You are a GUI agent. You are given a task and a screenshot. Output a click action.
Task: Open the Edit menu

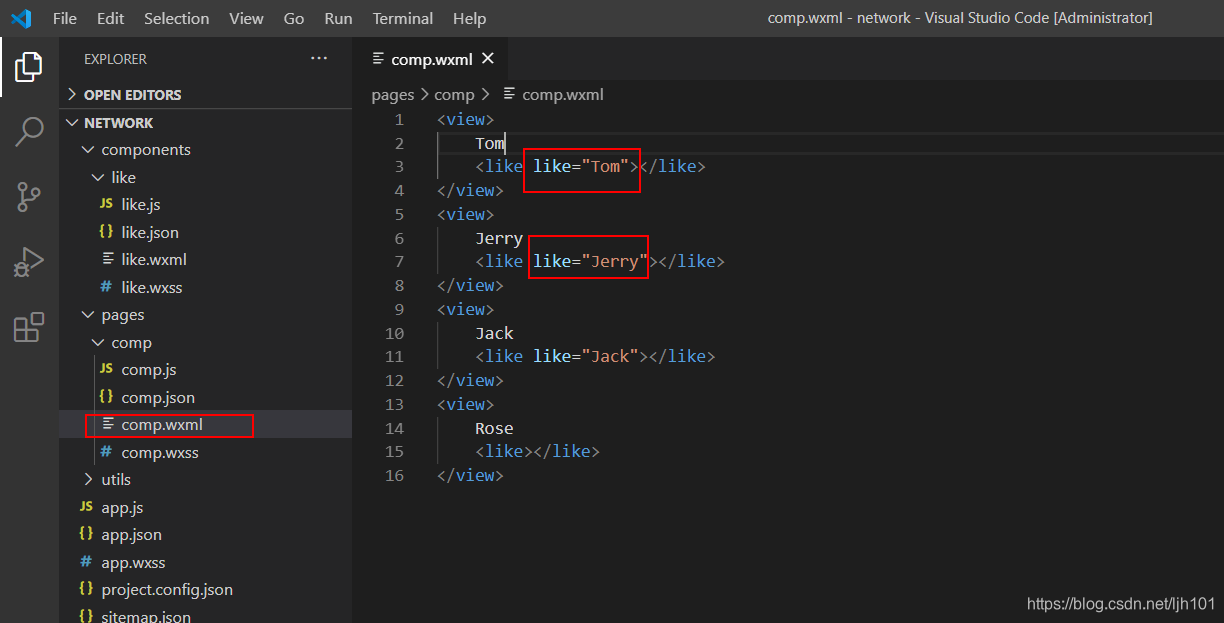[111, 18]
